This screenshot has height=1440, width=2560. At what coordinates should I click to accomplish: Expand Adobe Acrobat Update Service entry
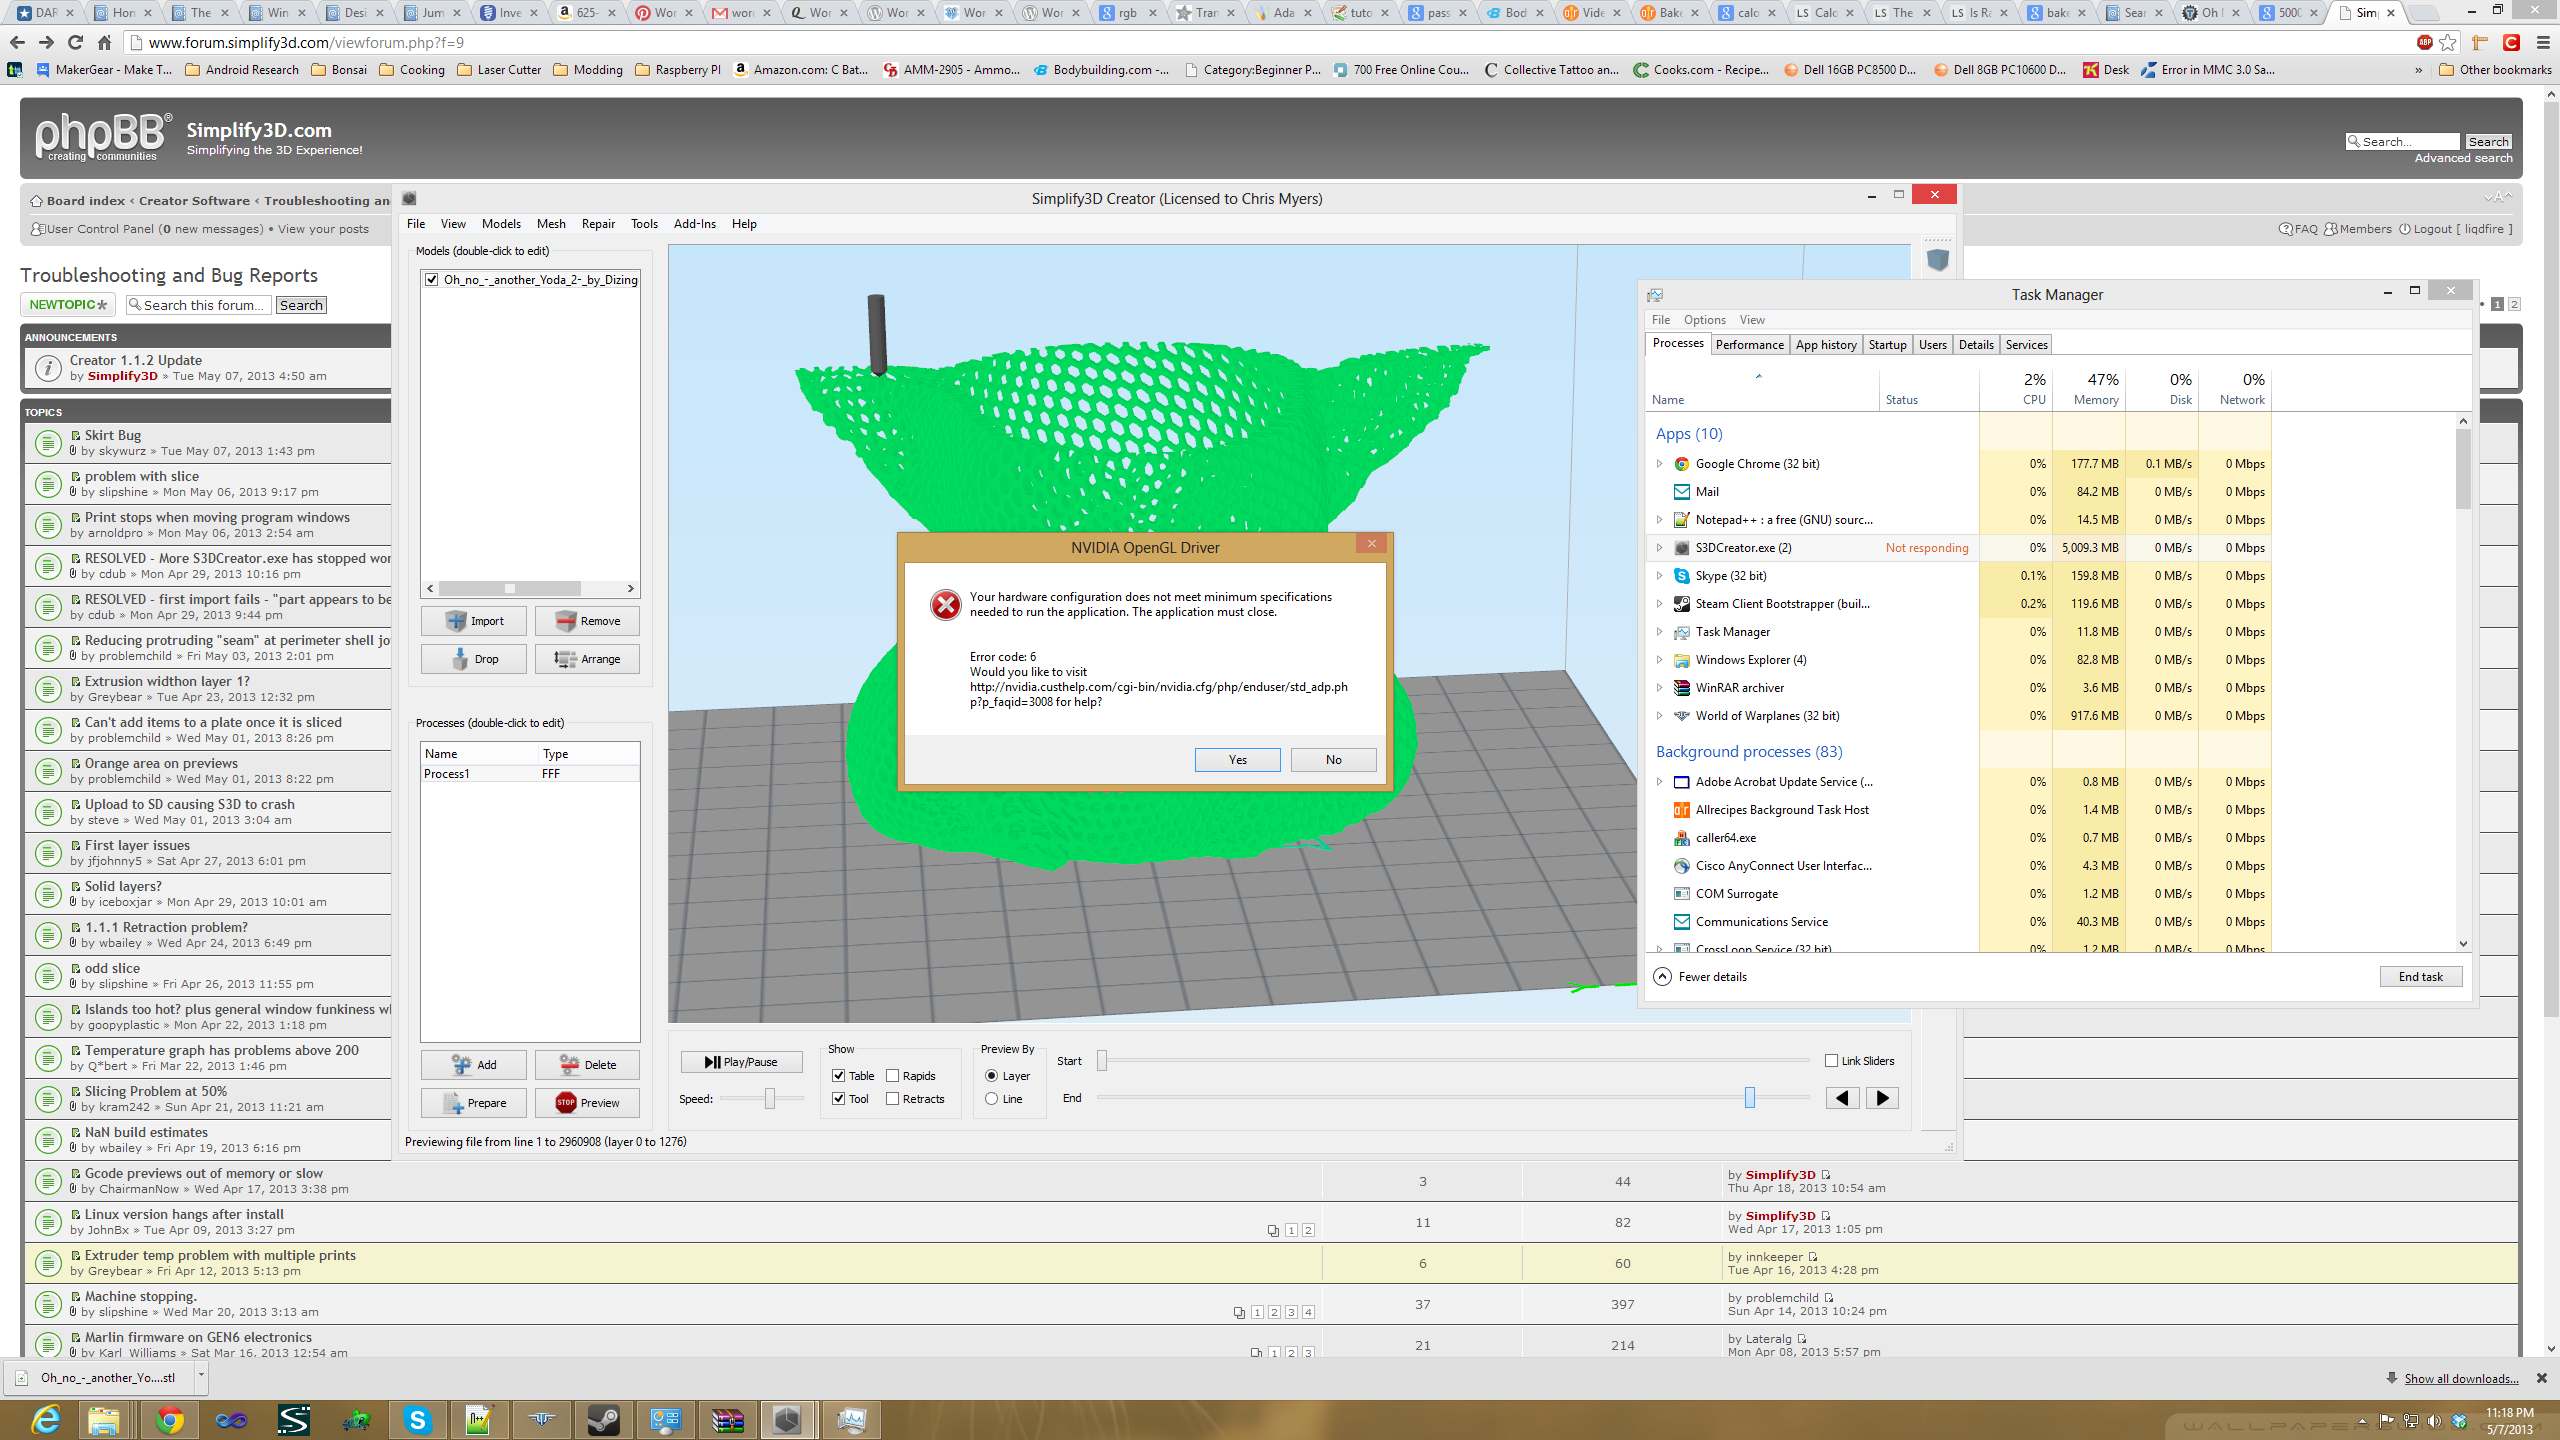click(1660, 782)
